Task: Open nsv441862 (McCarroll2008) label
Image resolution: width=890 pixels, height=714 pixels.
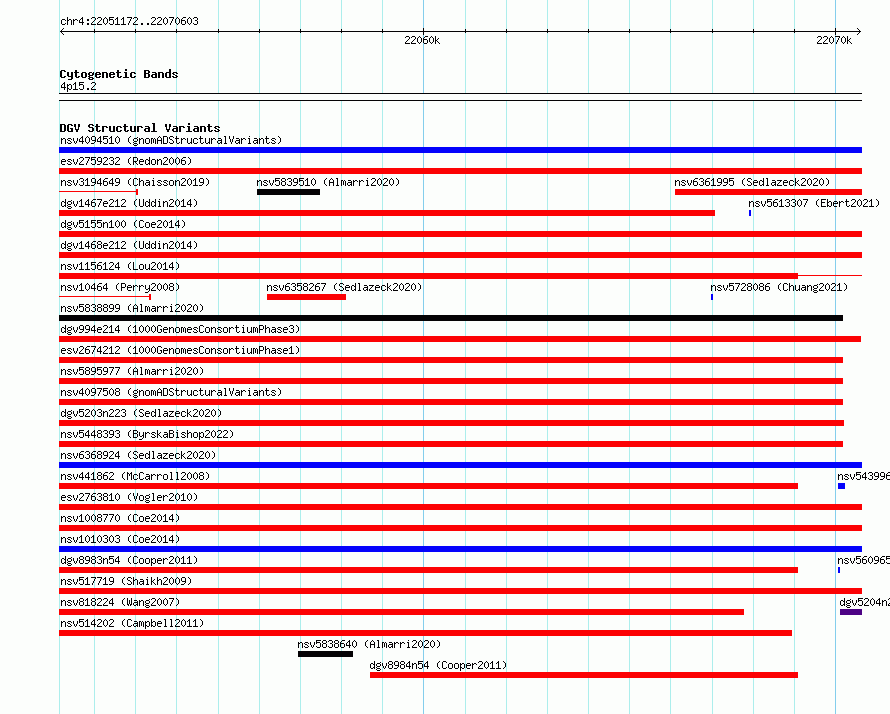Action: [135, 476]
